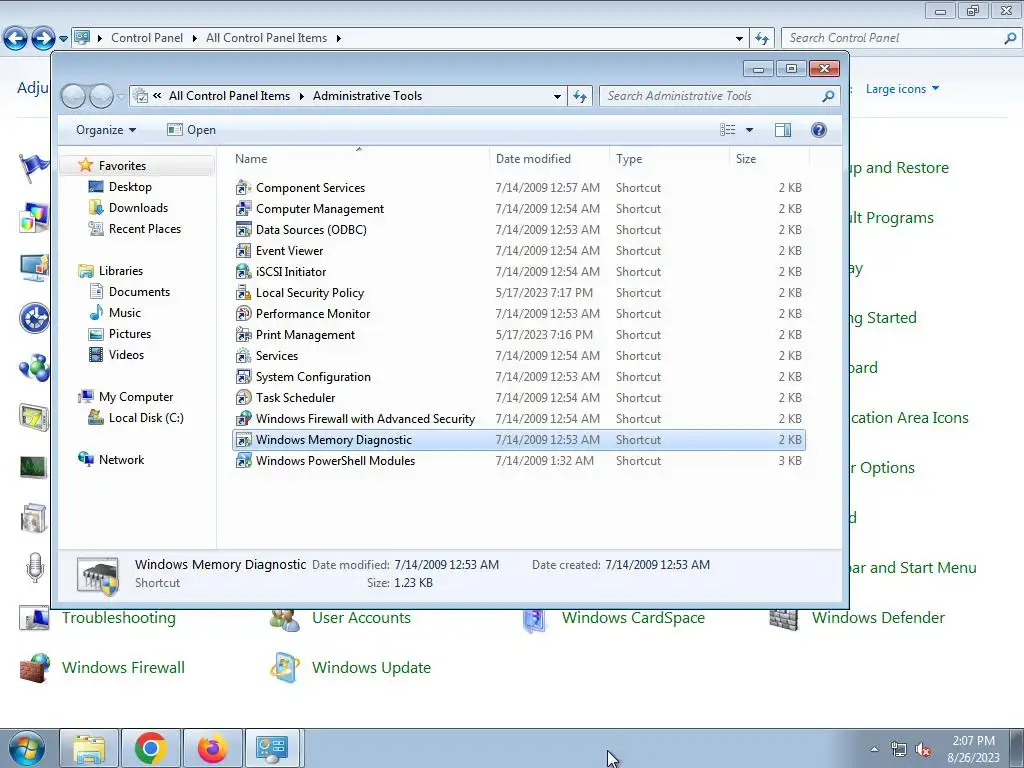Click arrow after All Control Panel Items breadcrumb
Image resolution: width=1024 pixels, height=768 pixels.
point(338,39)
